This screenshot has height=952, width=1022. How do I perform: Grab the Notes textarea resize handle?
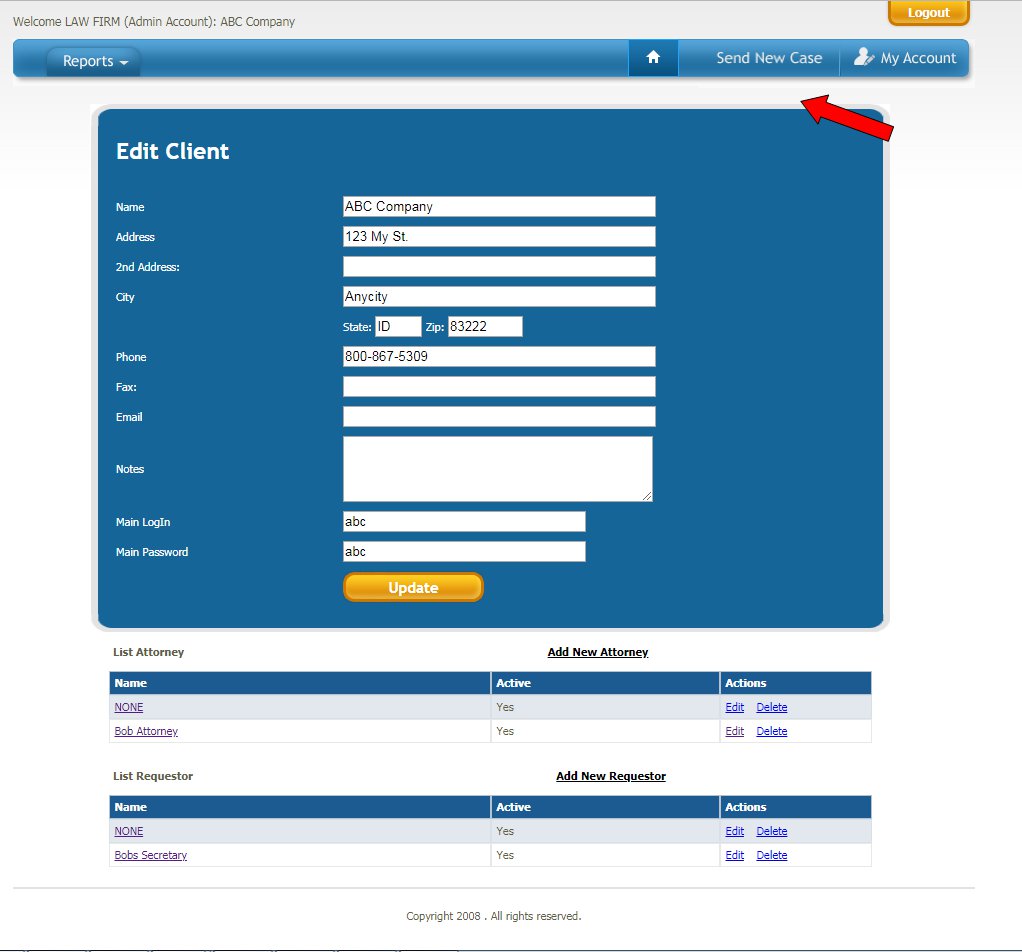pos(647,496)
